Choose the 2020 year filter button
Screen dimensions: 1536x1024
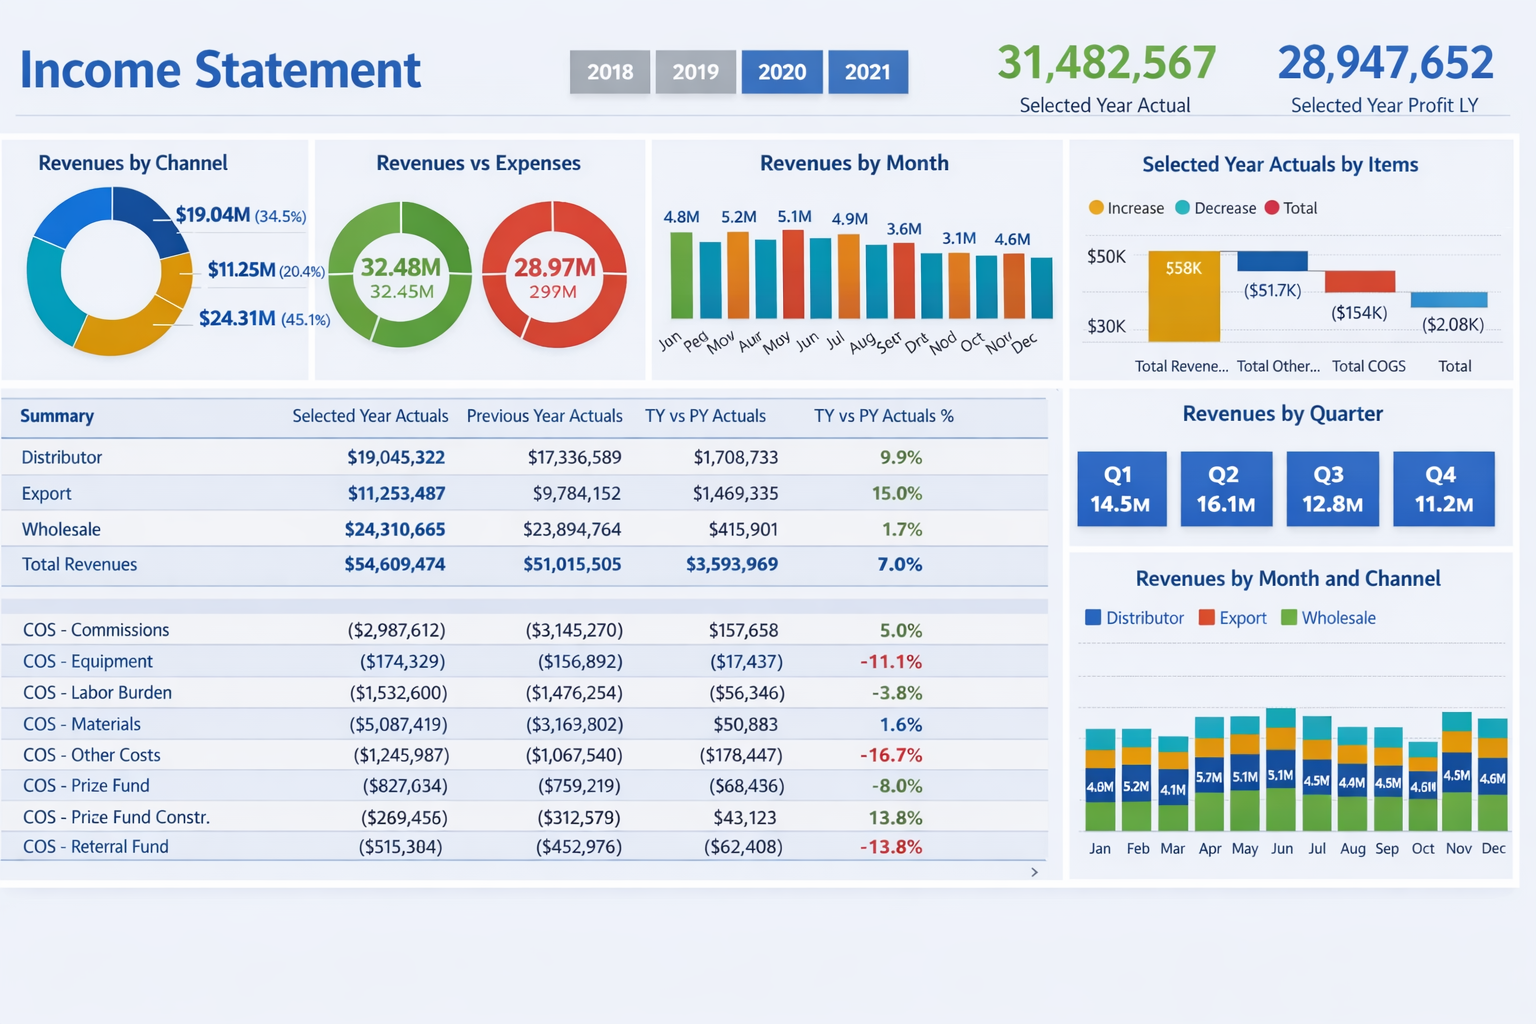click(x=782, y=72)
